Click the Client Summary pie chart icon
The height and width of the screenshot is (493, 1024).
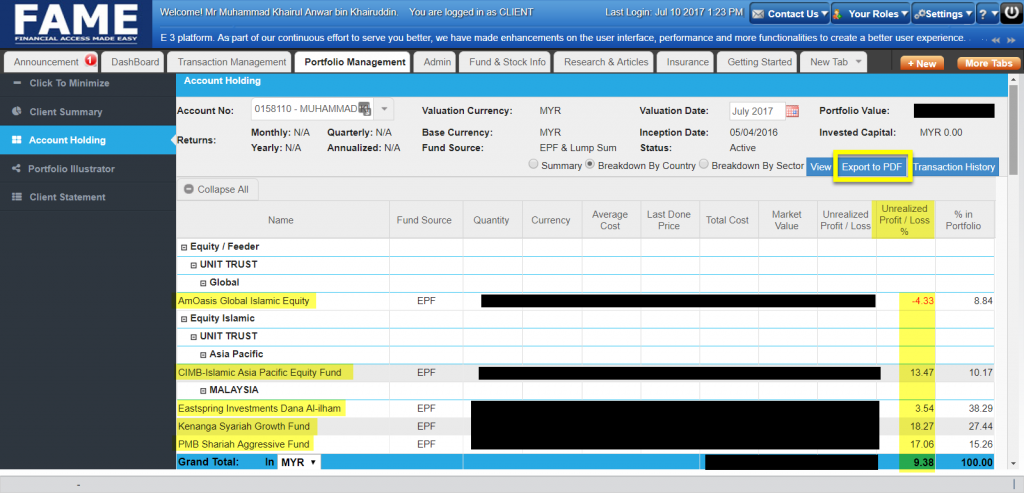[16, 112]
